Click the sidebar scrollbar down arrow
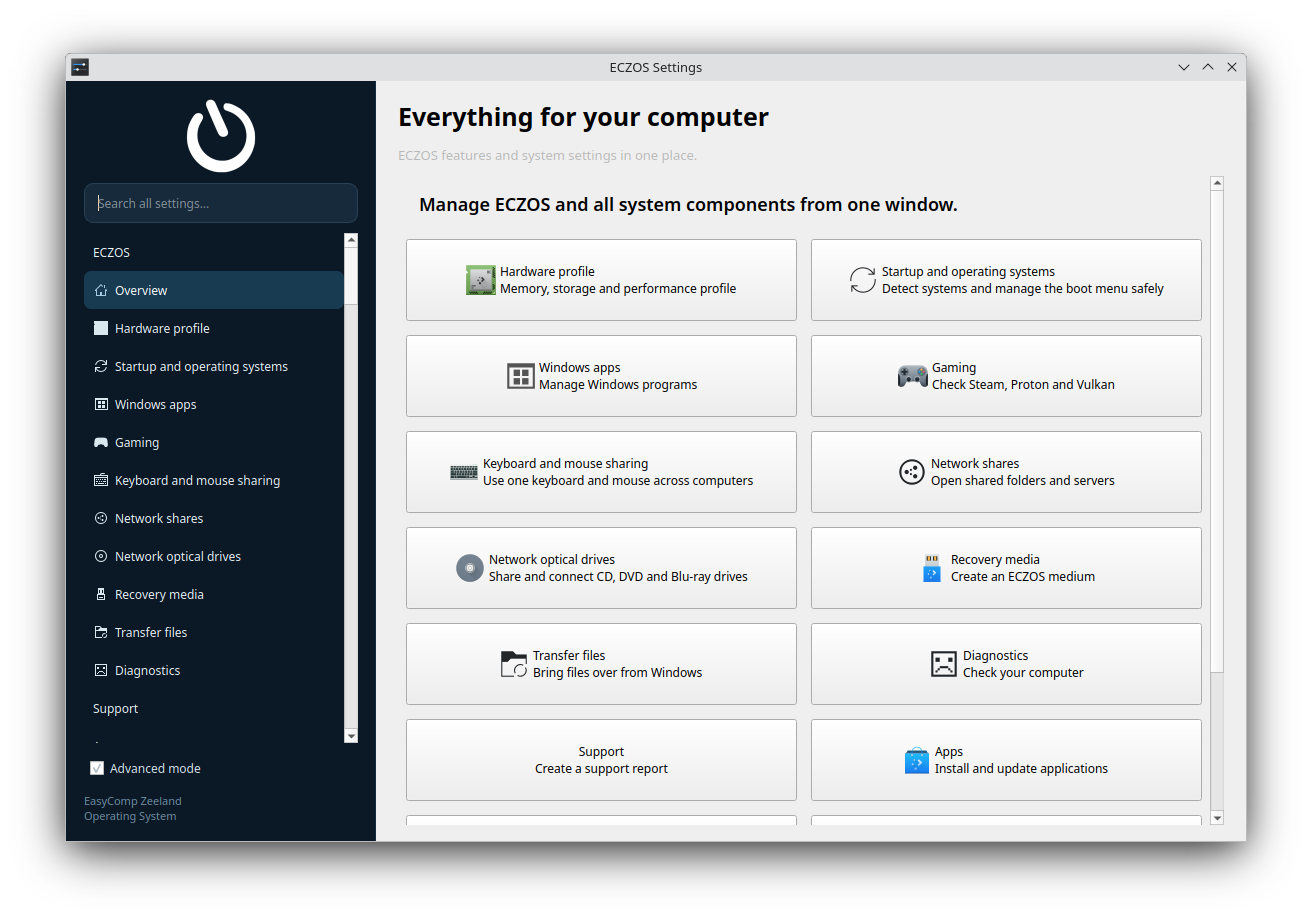Screen dimensions: 1312x919 tap(351, 736)
